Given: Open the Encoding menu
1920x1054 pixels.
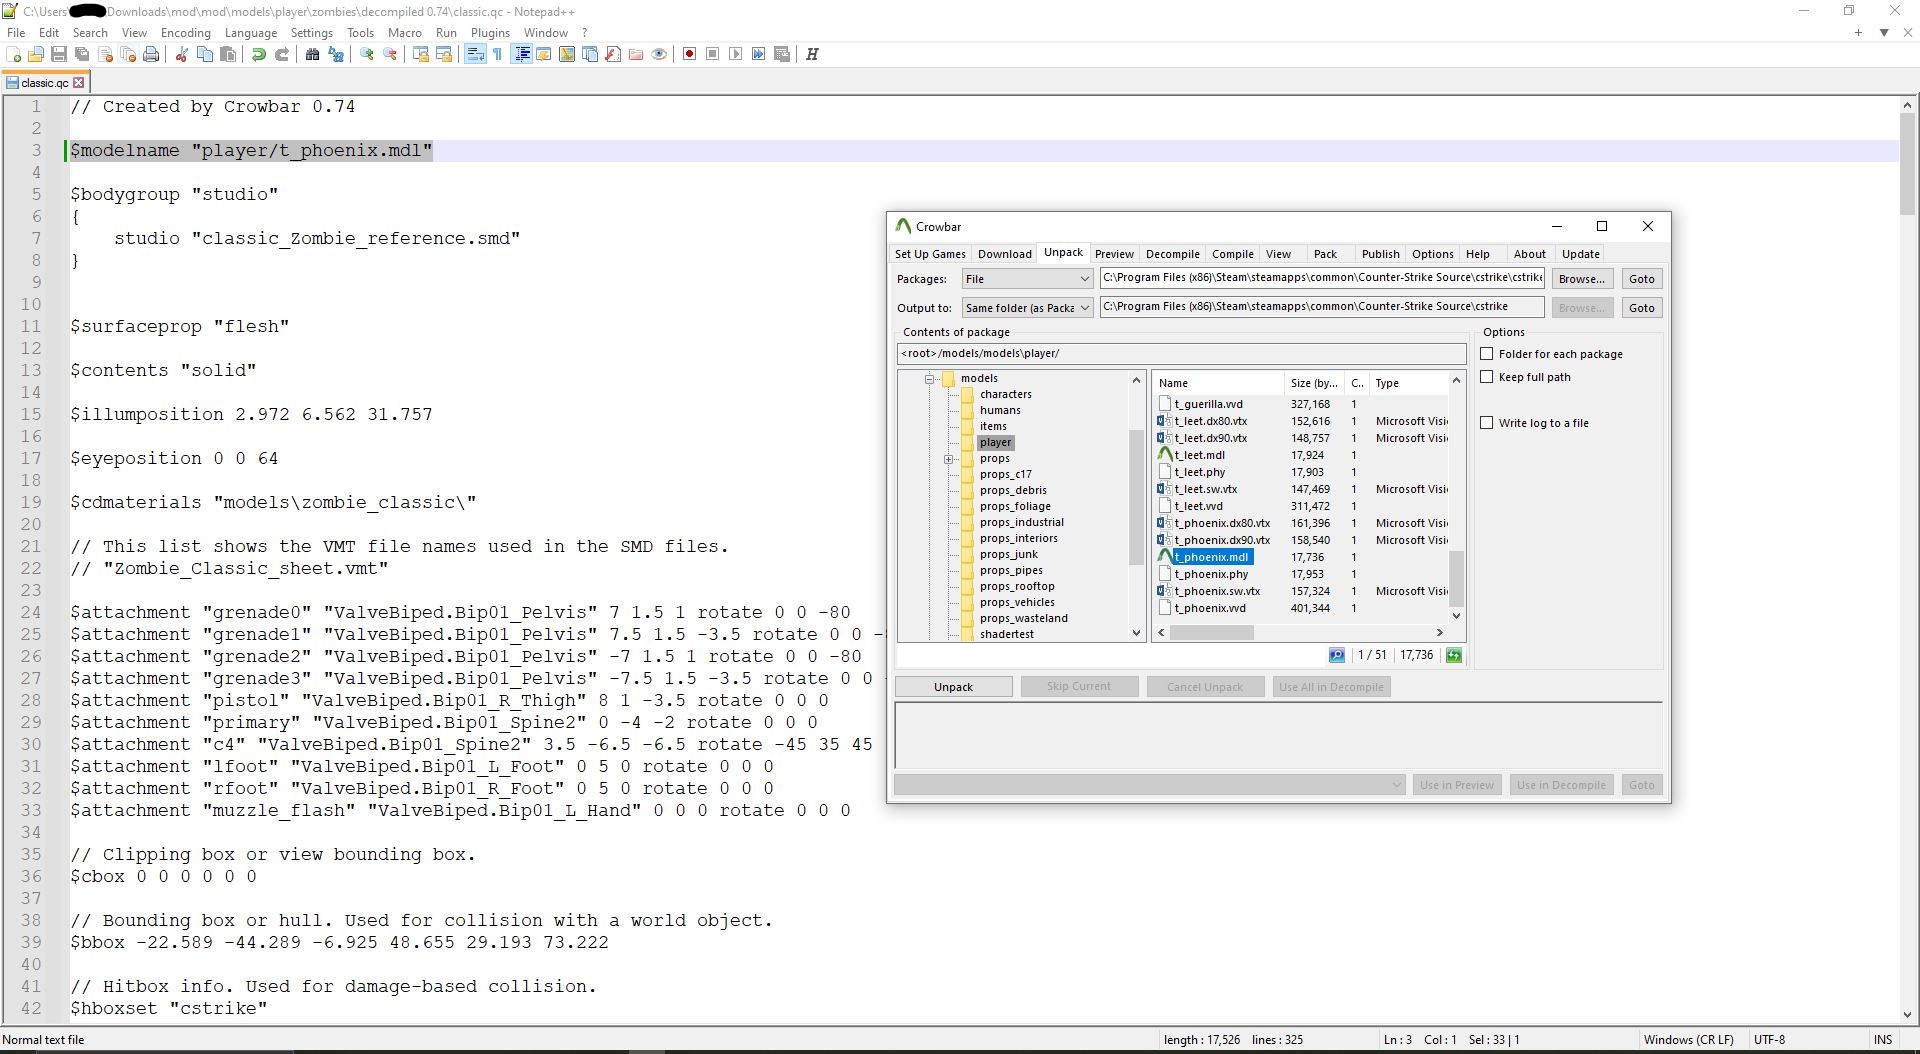Looking at the screenshot, I should [185, 33].
